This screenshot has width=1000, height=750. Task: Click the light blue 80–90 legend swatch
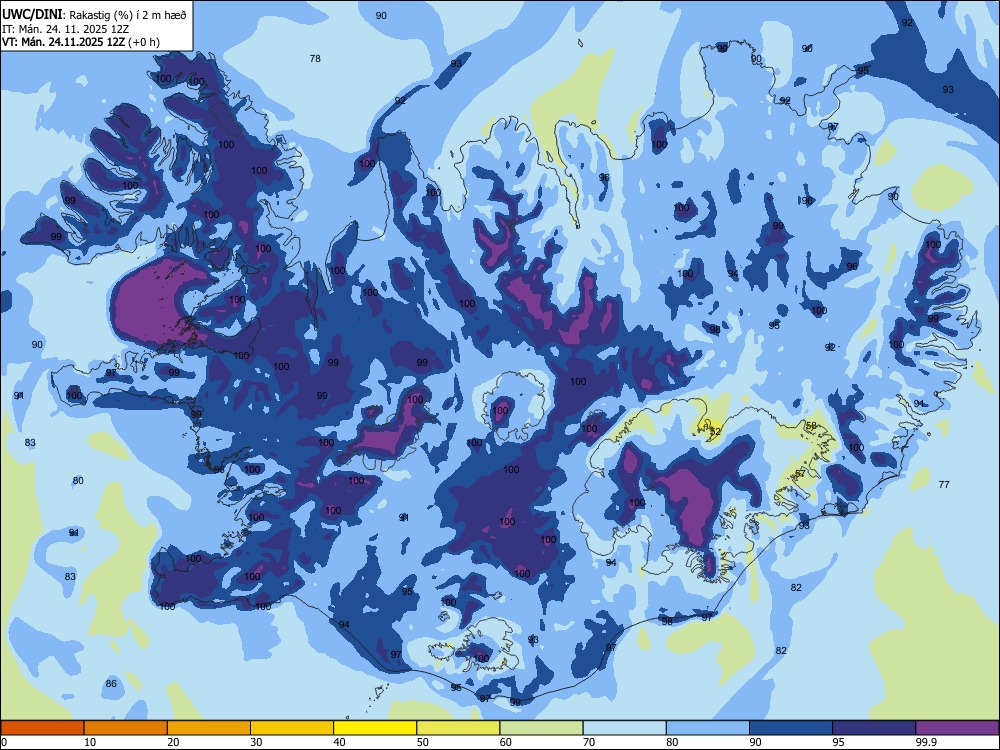707,728
